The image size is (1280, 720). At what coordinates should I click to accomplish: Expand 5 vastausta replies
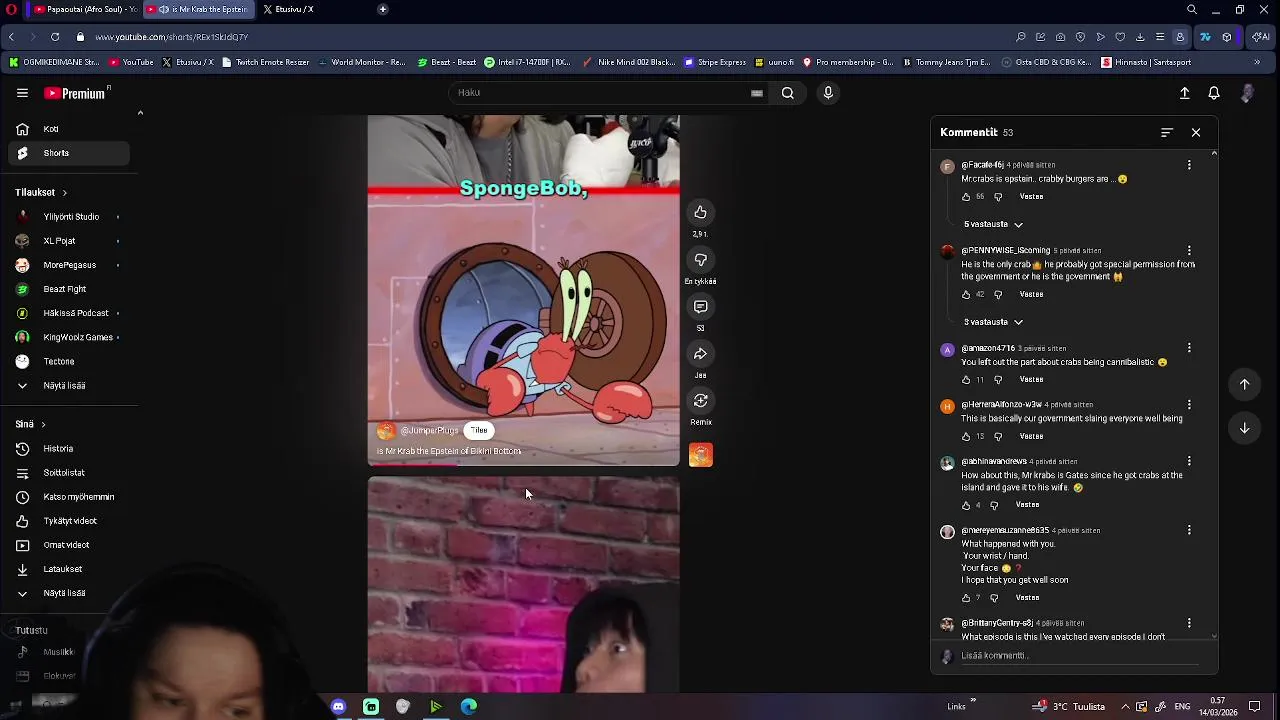[993, 224]
